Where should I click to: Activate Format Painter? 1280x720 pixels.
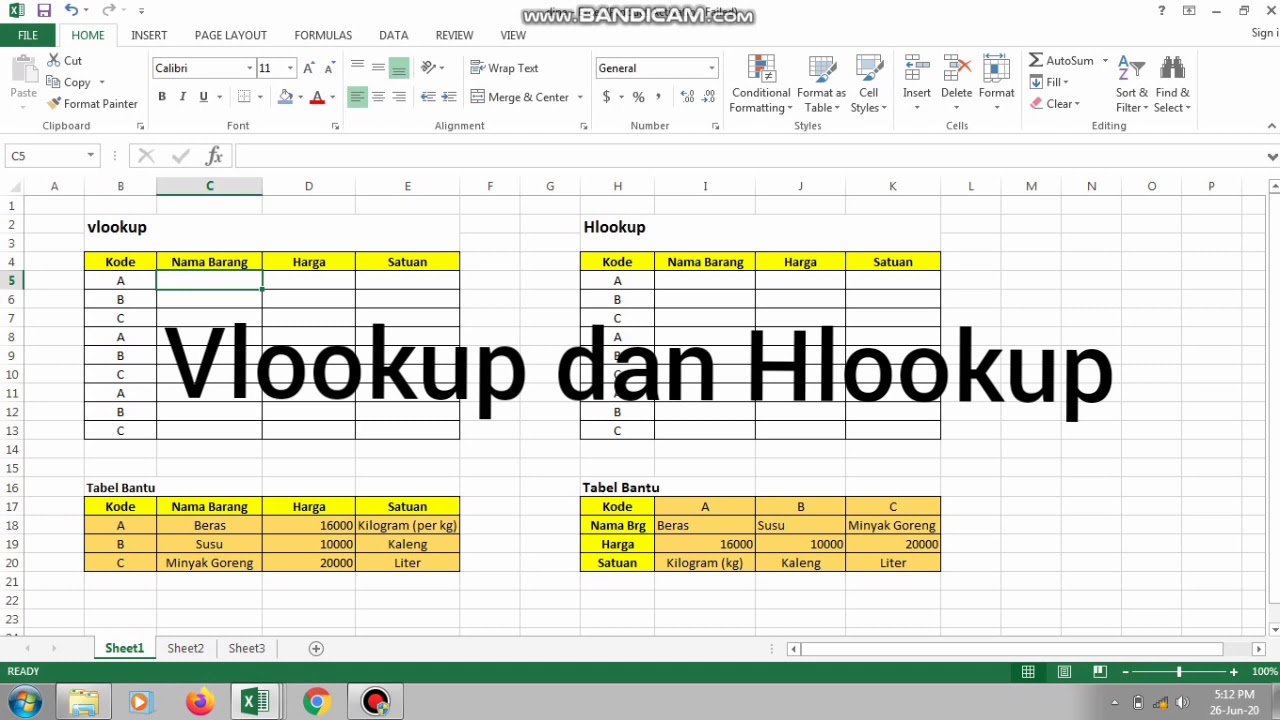click(x=92, y=103)
